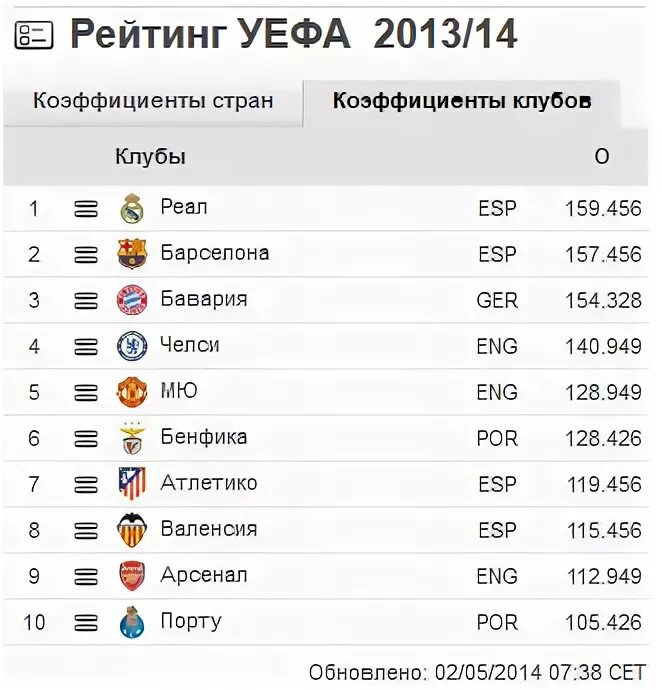The image size is (662, 690).
Task: Click the position-unchanged icon in the Порту row
Action: pos(86,623)
